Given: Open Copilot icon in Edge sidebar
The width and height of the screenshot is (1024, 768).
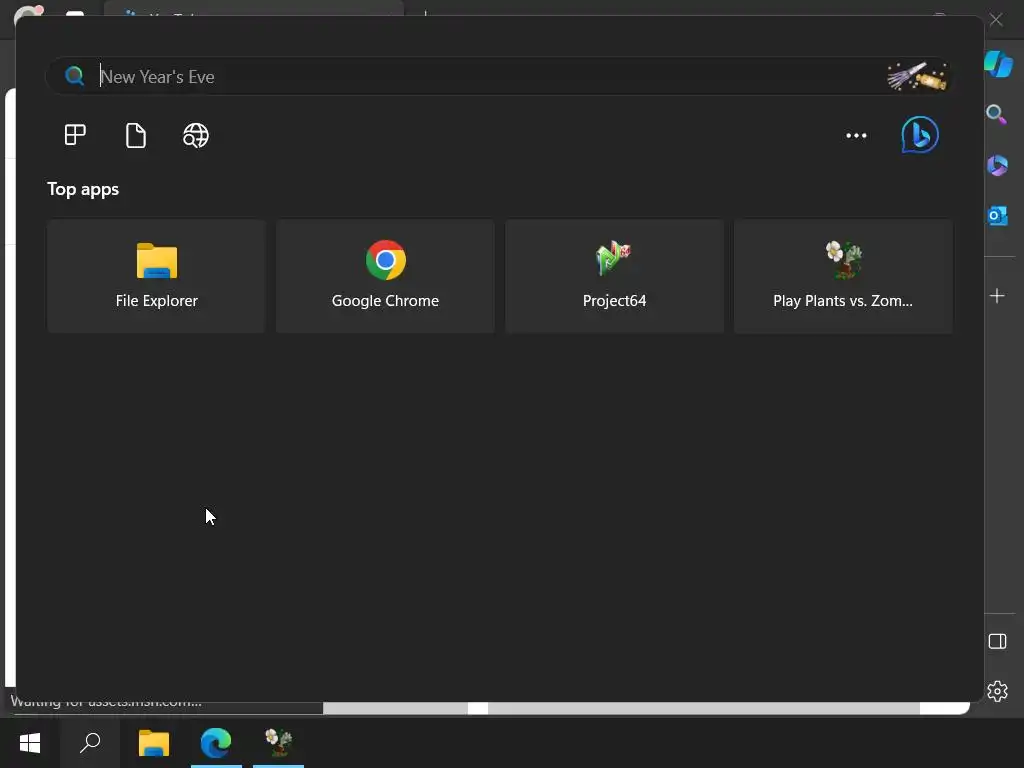Looking at the screenshot, I should pos(998,64).
